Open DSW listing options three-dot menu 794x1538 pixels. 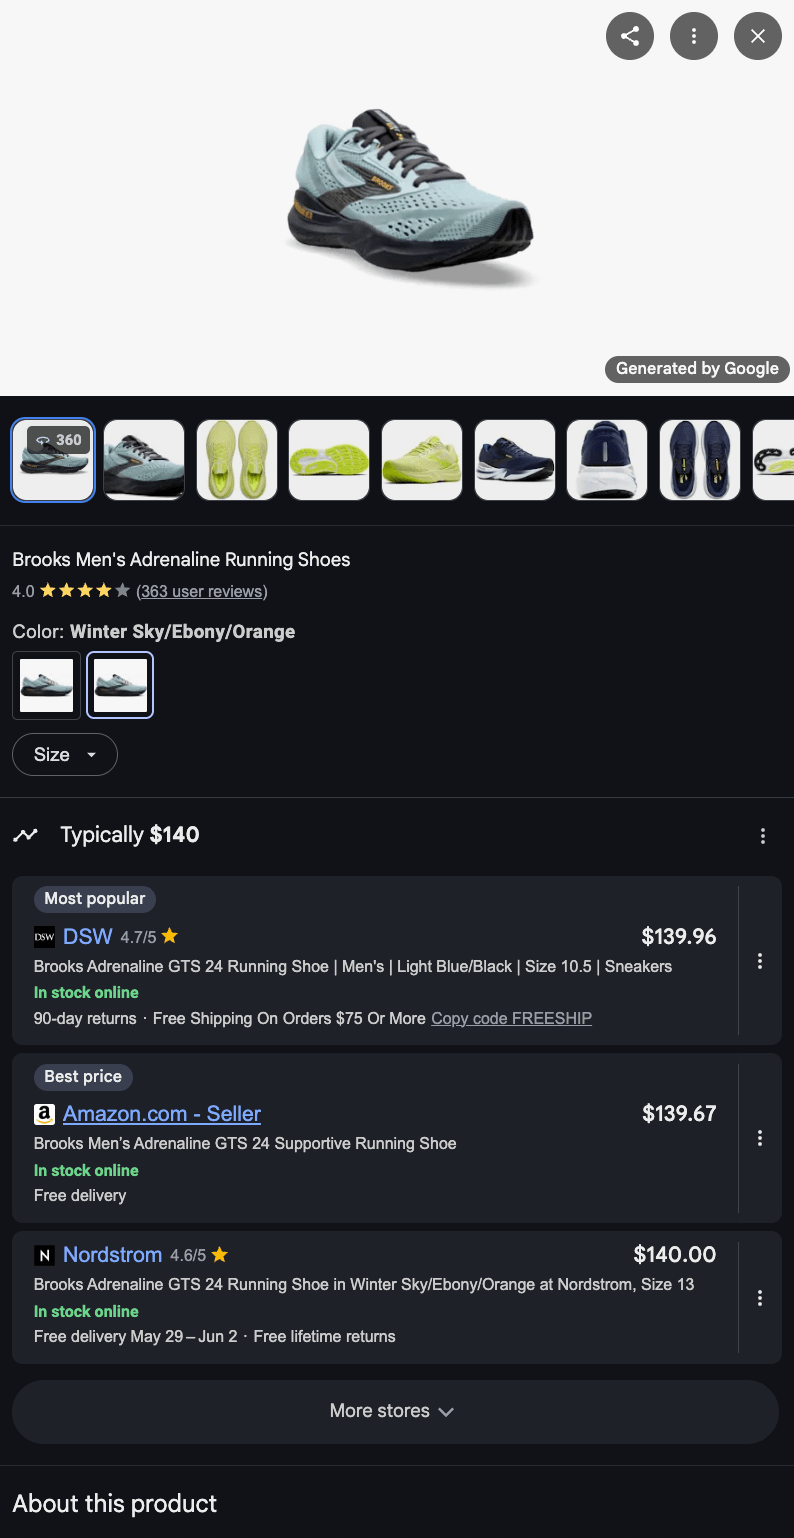click(760, 961)
